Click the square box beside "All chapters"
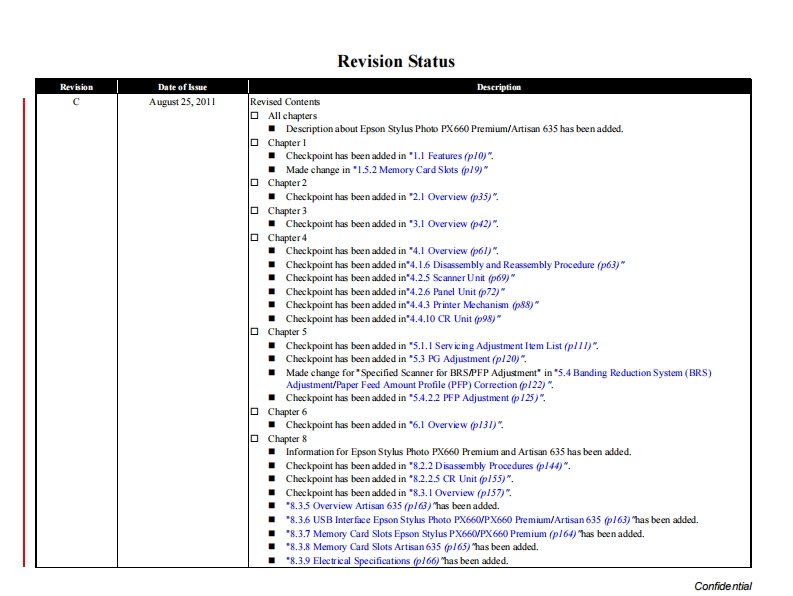Image resolution: width=793 pixels, height=596 pixels. [x=254, y=116]
